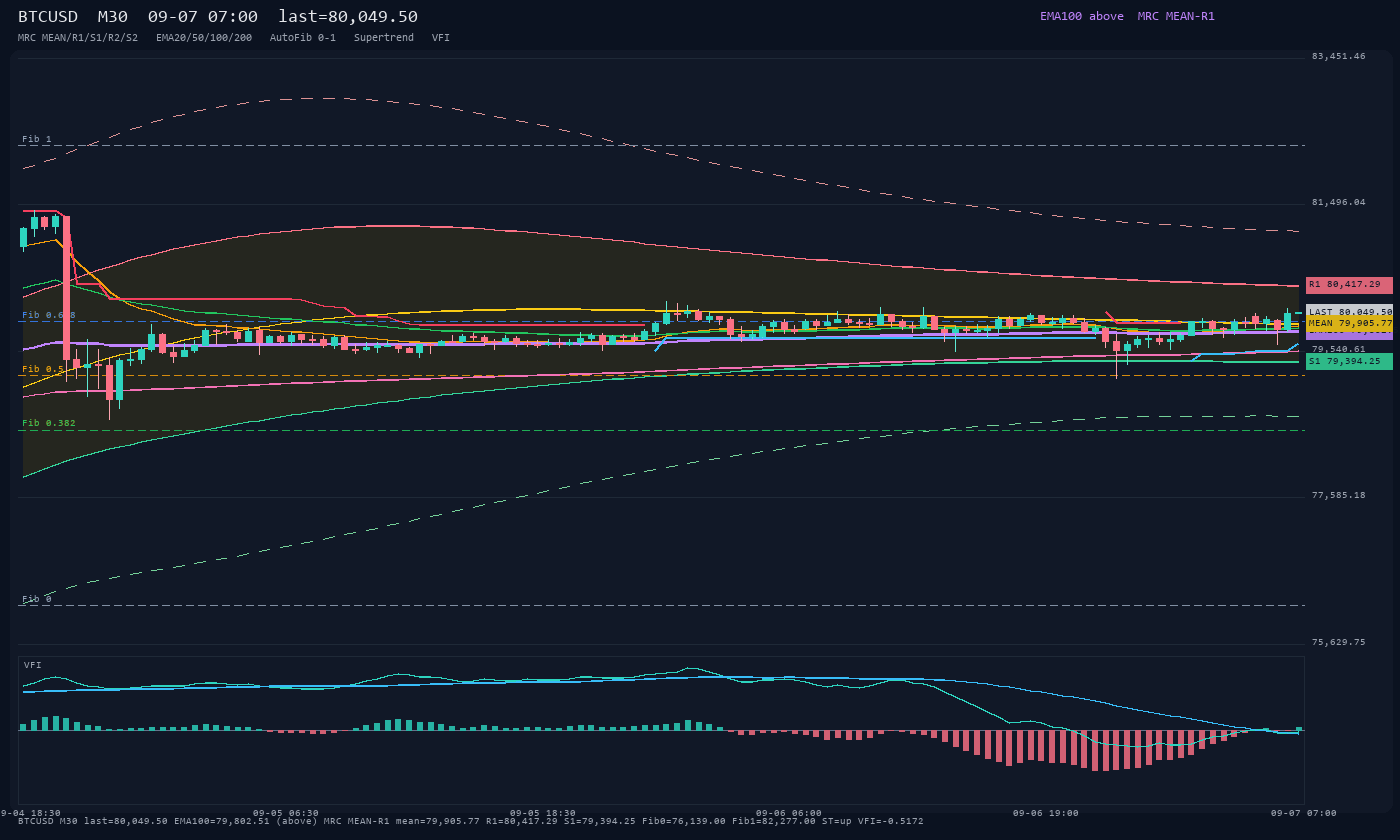Click the red R1 80,417.29 price tag
Screen dimensions: 1400x840
1349,285
